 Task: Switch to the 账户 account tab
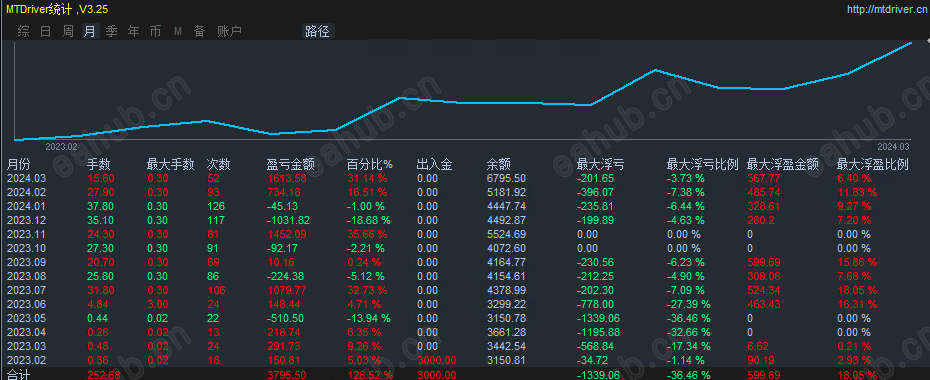pos(229,31)
